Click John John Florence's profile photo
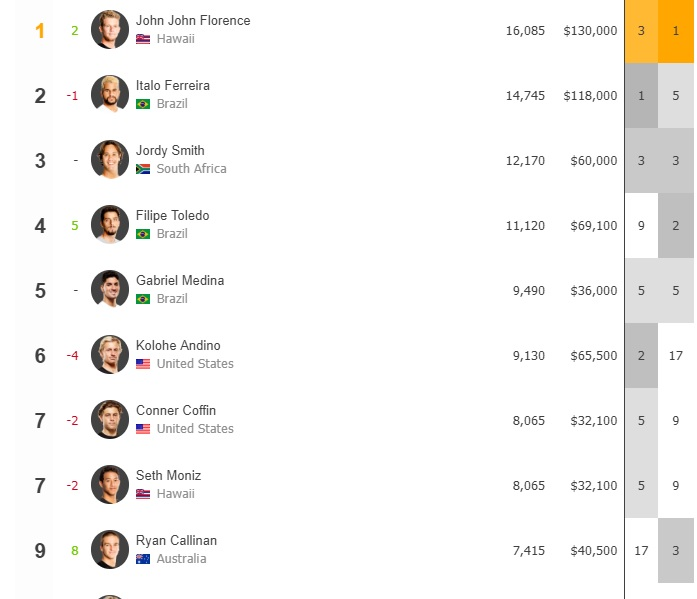The image size is (697, 599). tap(110, 30)
